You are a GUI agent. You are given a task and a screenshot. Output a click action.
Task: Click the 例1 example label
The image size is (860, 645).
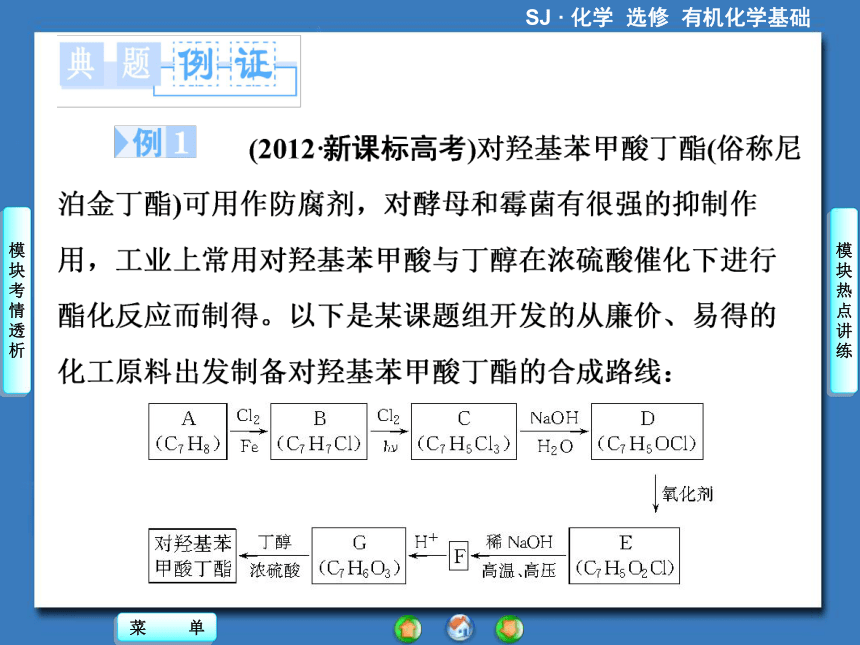[x=155, y=142]
